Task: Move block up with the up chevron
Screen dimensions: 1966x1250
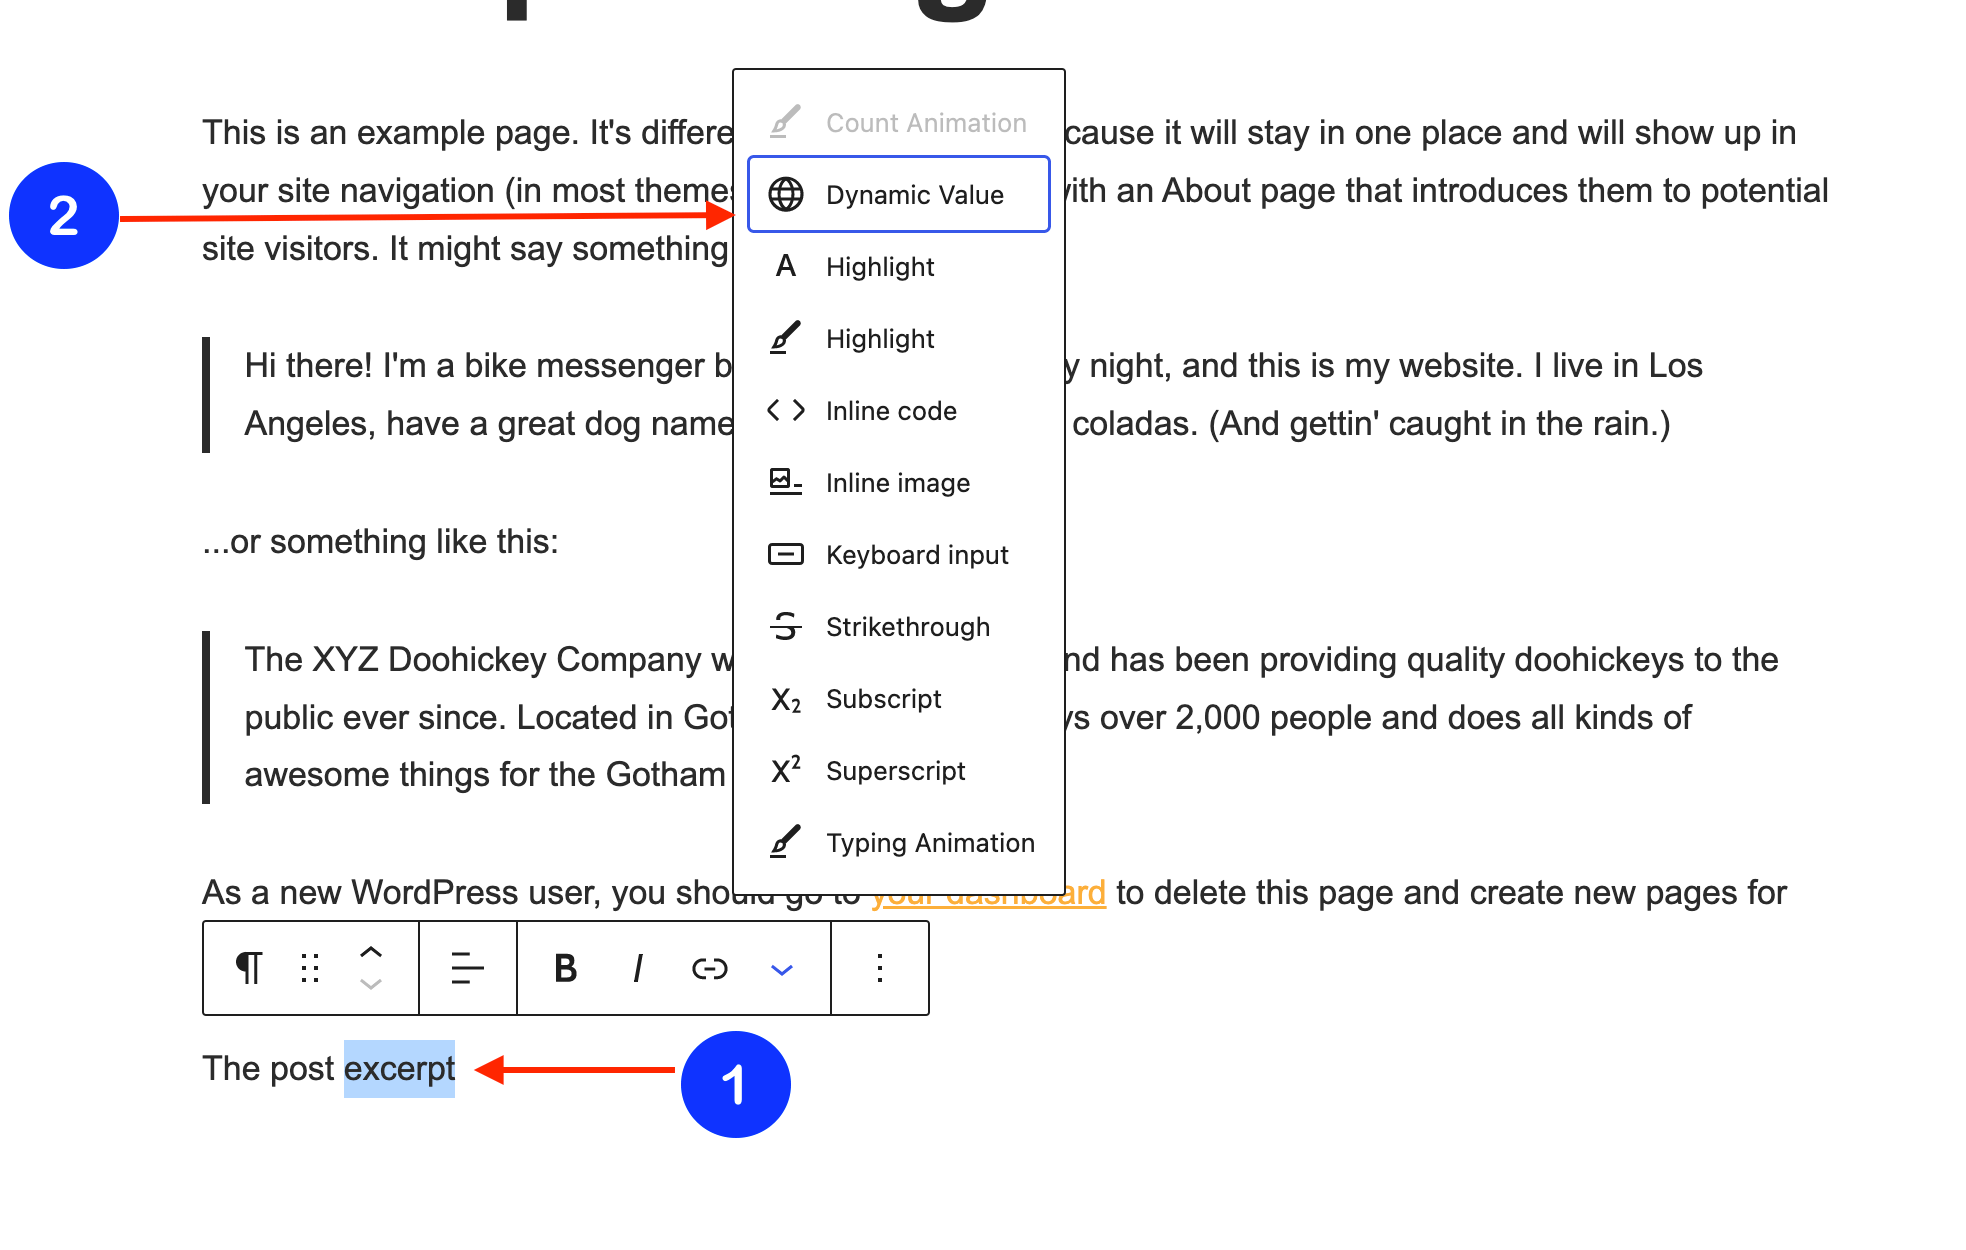Action: pyautogui.click(x=371, y=951)
